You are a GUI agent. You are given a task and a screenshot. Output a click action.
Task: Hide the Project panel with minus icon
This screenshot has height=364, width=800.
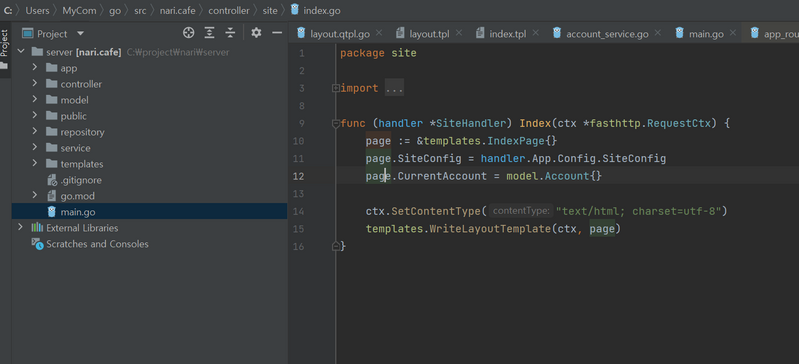(277, 33)
